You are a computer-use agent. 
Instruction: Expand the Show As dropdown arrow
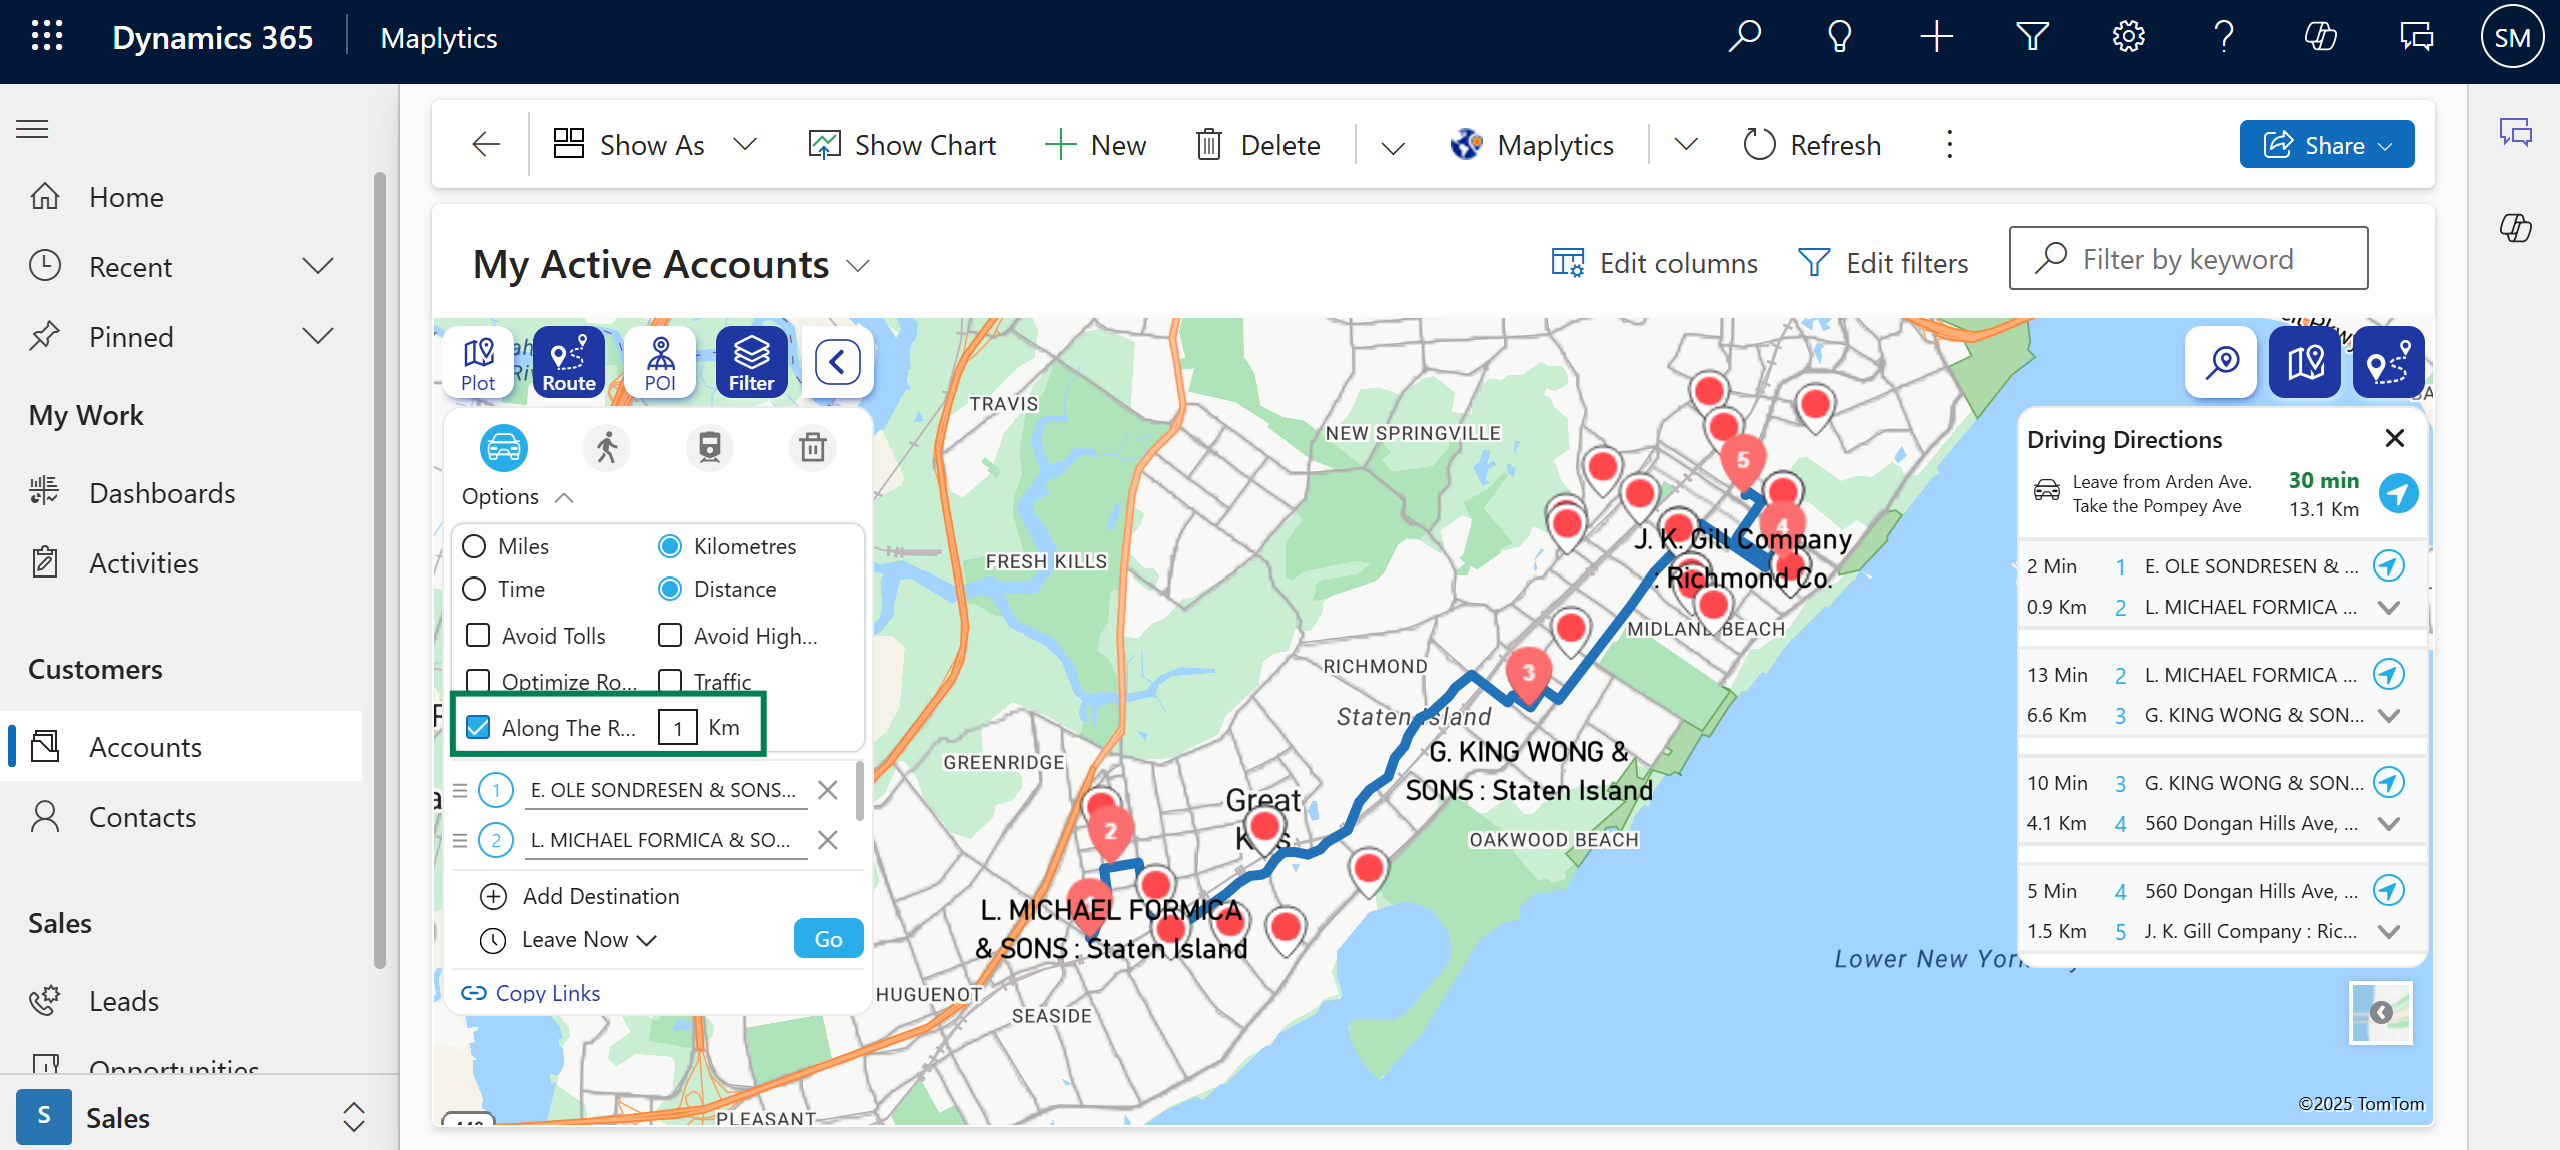point(744,145)
